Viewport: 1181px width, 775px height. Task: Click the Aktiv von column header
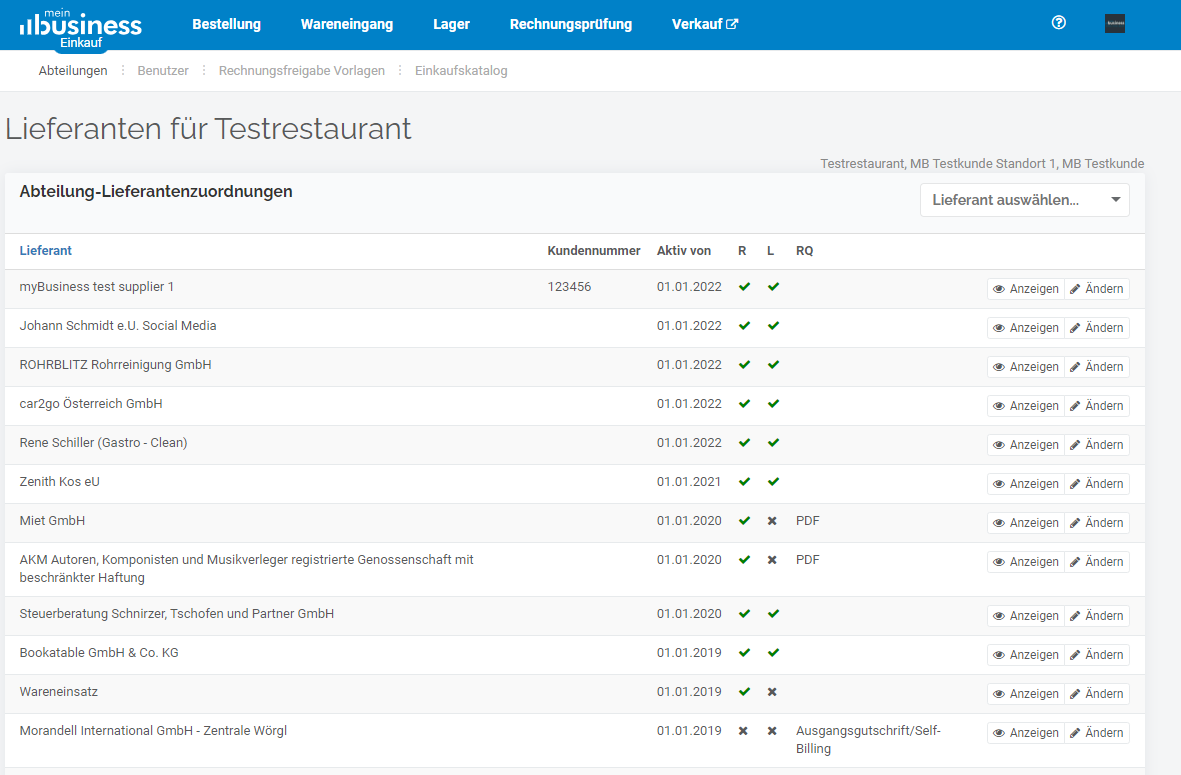coord(684,251)
